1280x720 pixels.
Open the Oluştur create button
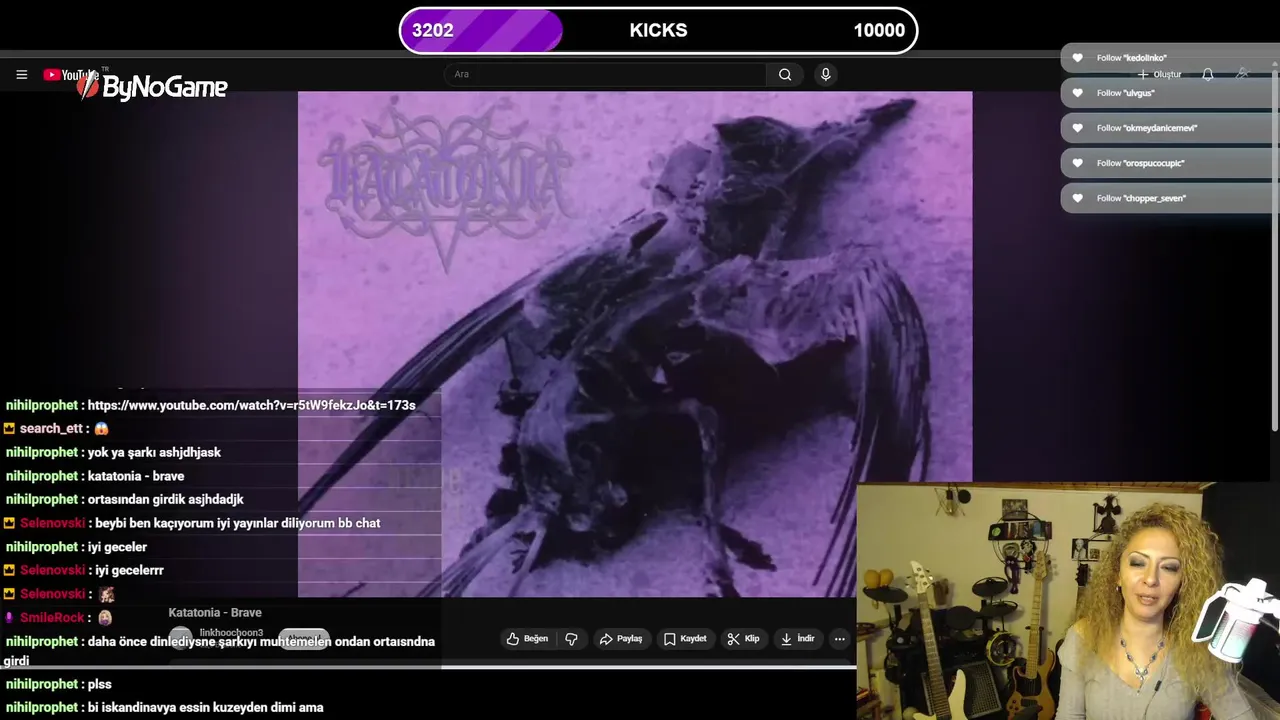click(1160, 75)
